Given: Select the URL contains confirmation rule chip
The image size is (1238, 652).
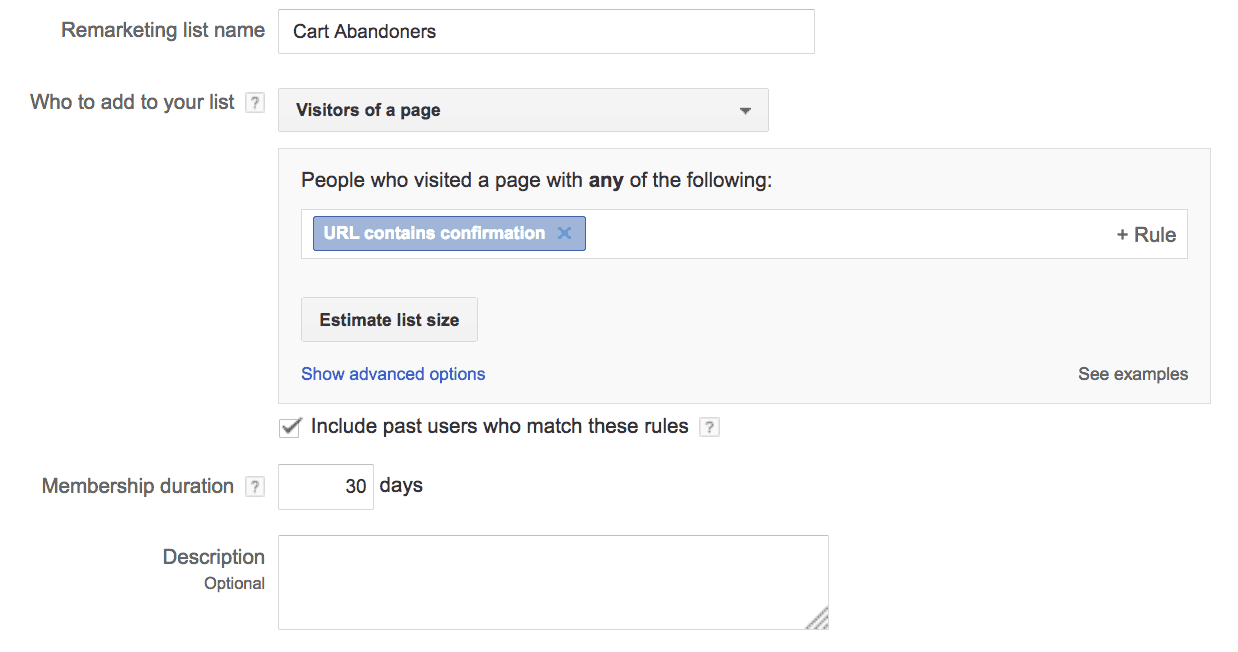Looking at the screenshot, I should 435,233.
